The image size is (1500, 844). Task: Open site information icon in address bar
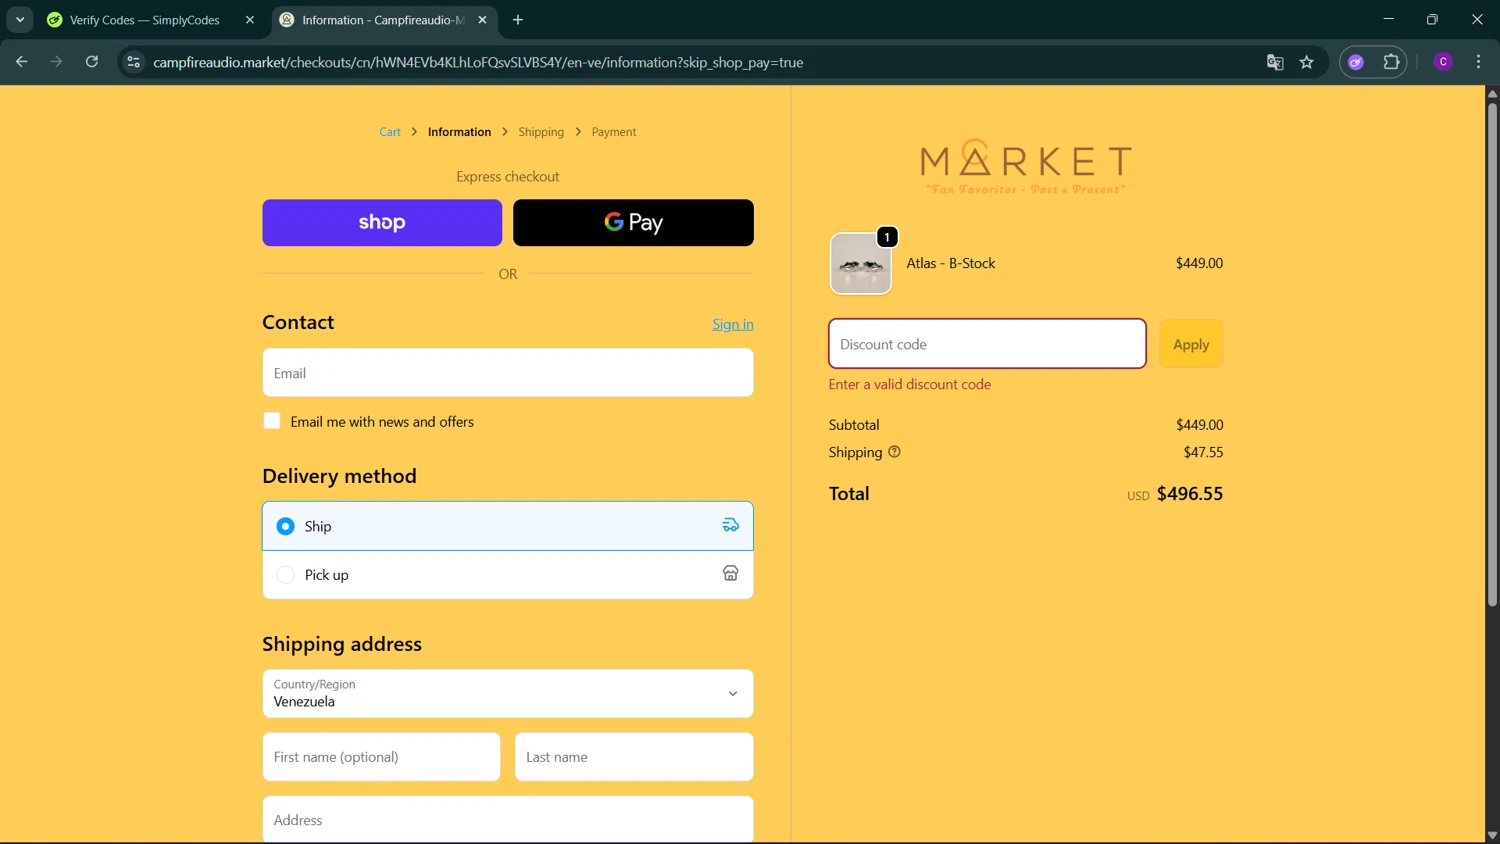click(133, 62)
